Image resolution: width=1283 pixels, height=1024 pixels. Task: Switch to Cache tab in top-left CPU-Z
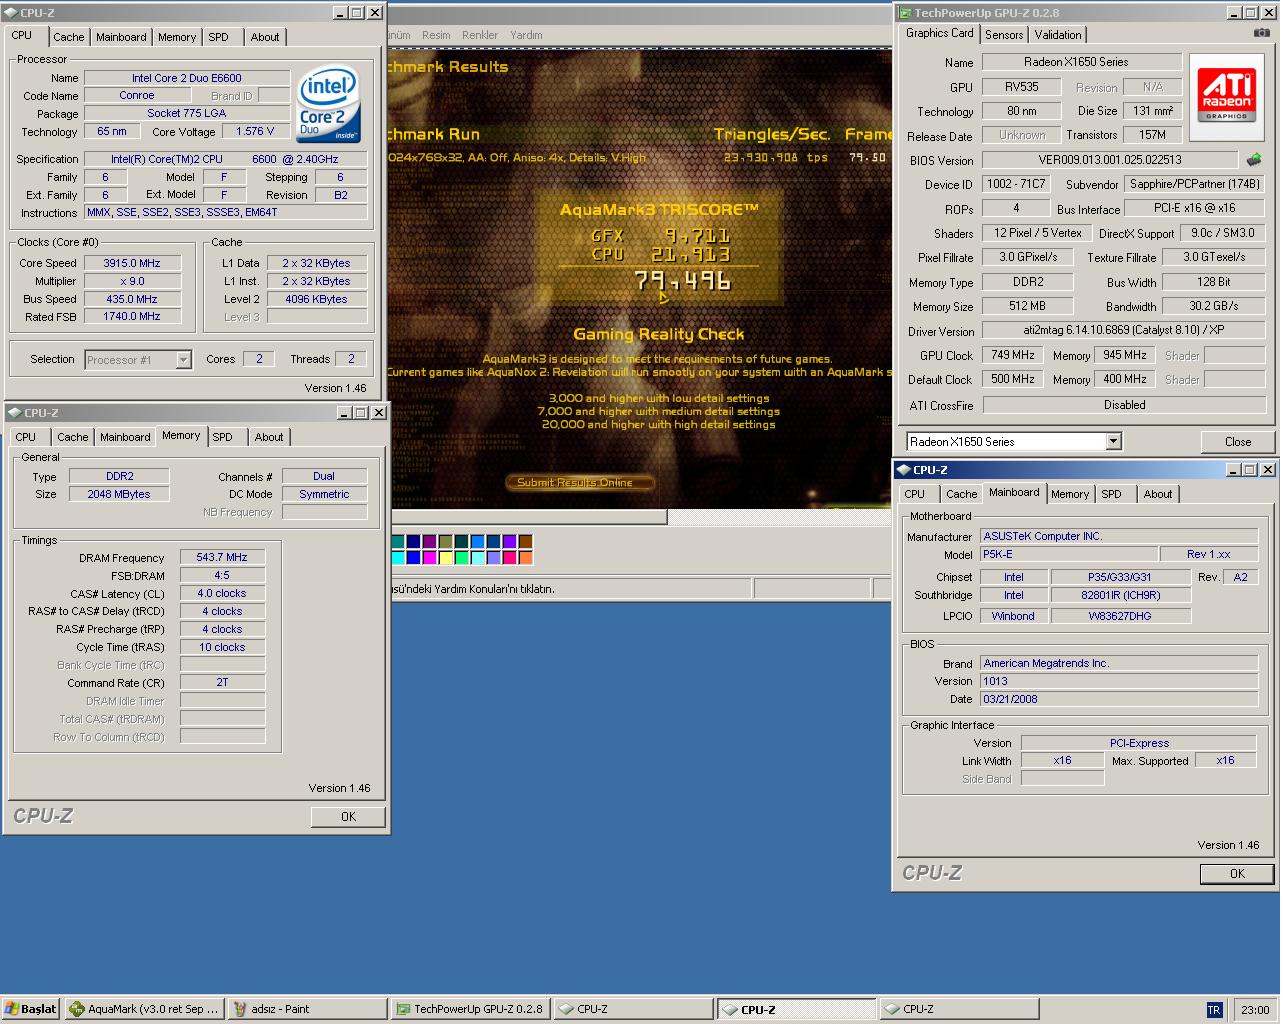point(68,37)
